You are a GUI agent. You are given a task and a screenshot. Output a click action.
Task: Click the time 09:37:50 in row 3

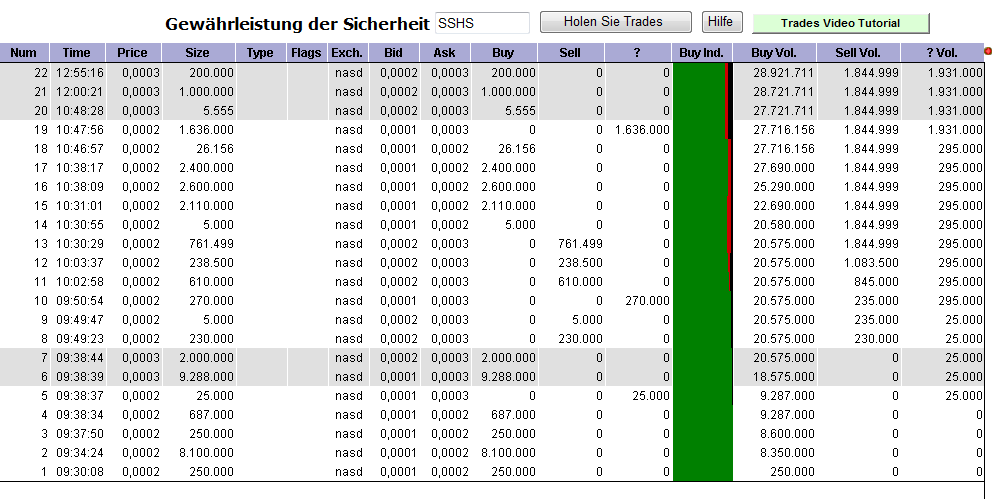80,434
